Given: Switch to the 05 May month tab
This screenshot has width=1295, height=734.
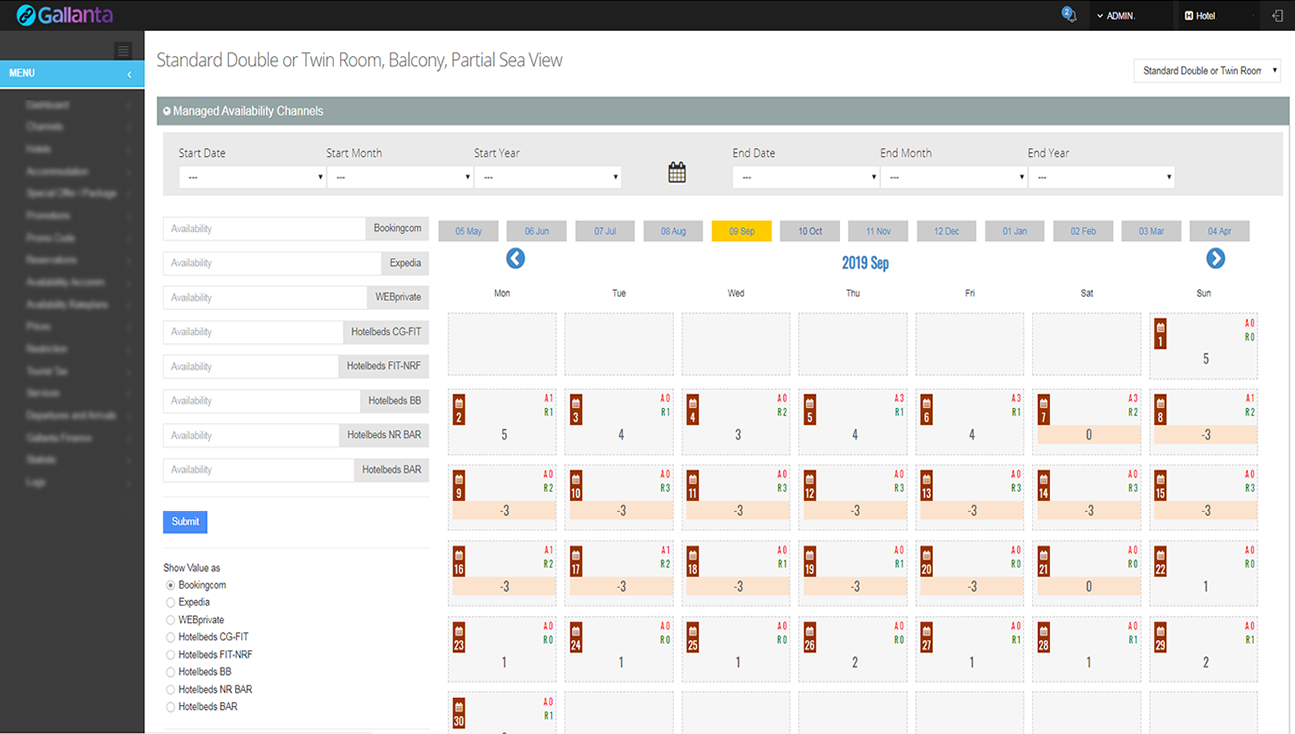Looking at the screenshot, I should click(x=468, y=231).
